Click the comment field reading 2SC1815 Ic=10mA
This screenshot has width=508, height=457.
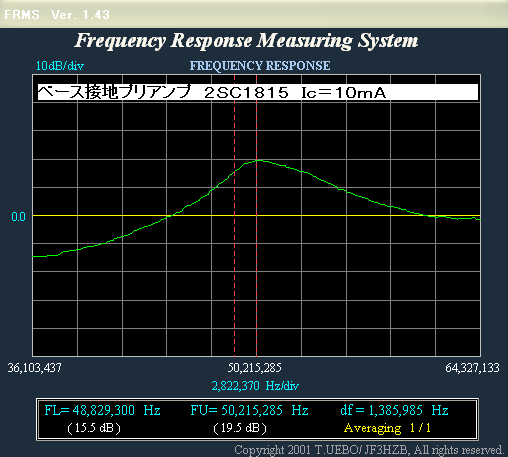pos(258,92)
